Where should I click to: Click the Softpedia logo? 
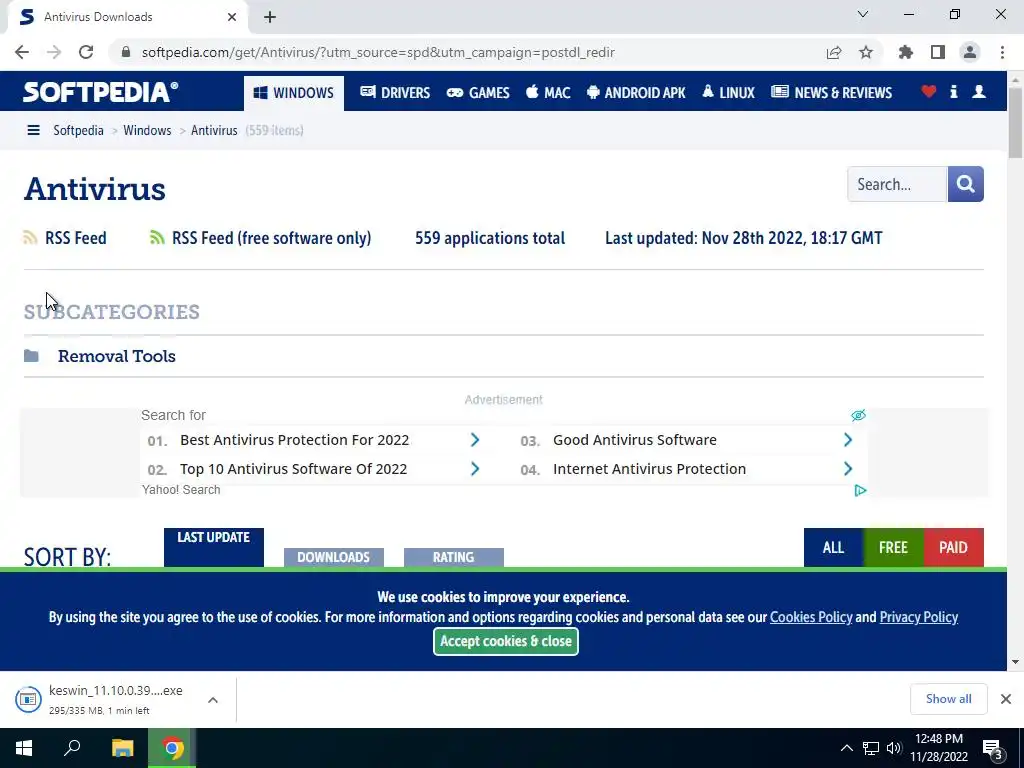101,92
